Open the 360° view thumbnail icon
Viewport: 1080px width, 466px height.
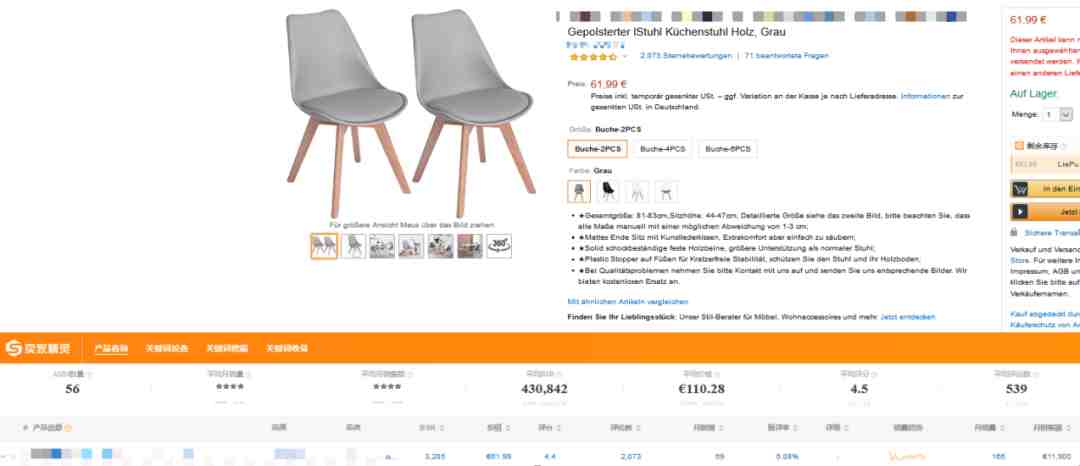(499, 245)
